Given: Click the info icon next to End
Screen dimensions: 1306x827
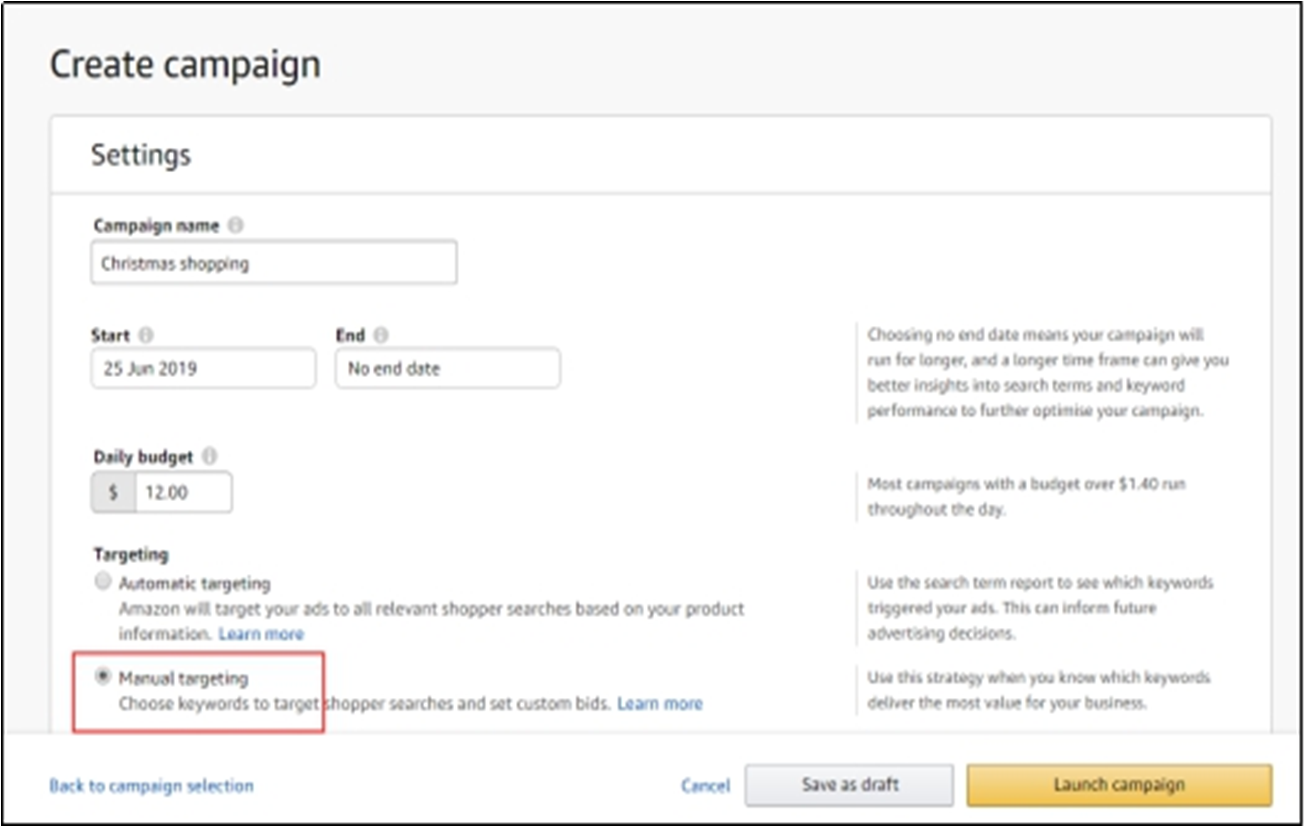Looking at the screenshot, I should click(381, 336).
